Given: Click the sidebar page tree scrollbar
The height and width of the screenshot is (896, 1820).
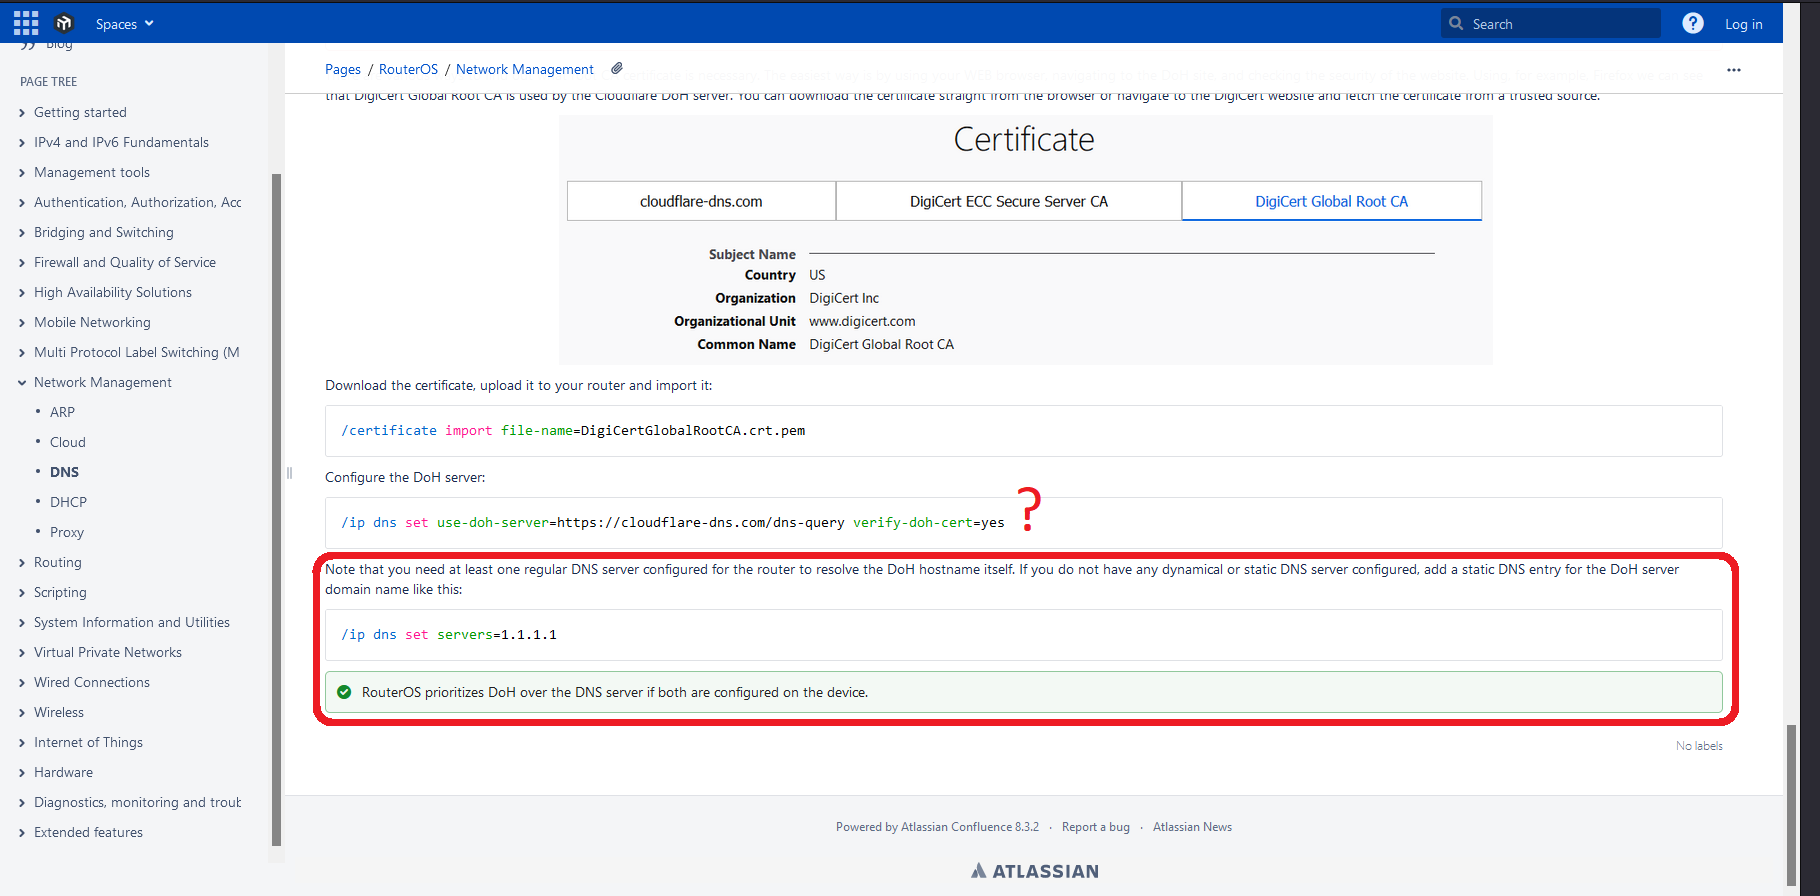Looking at the screenshot, I should click(276, 510).
